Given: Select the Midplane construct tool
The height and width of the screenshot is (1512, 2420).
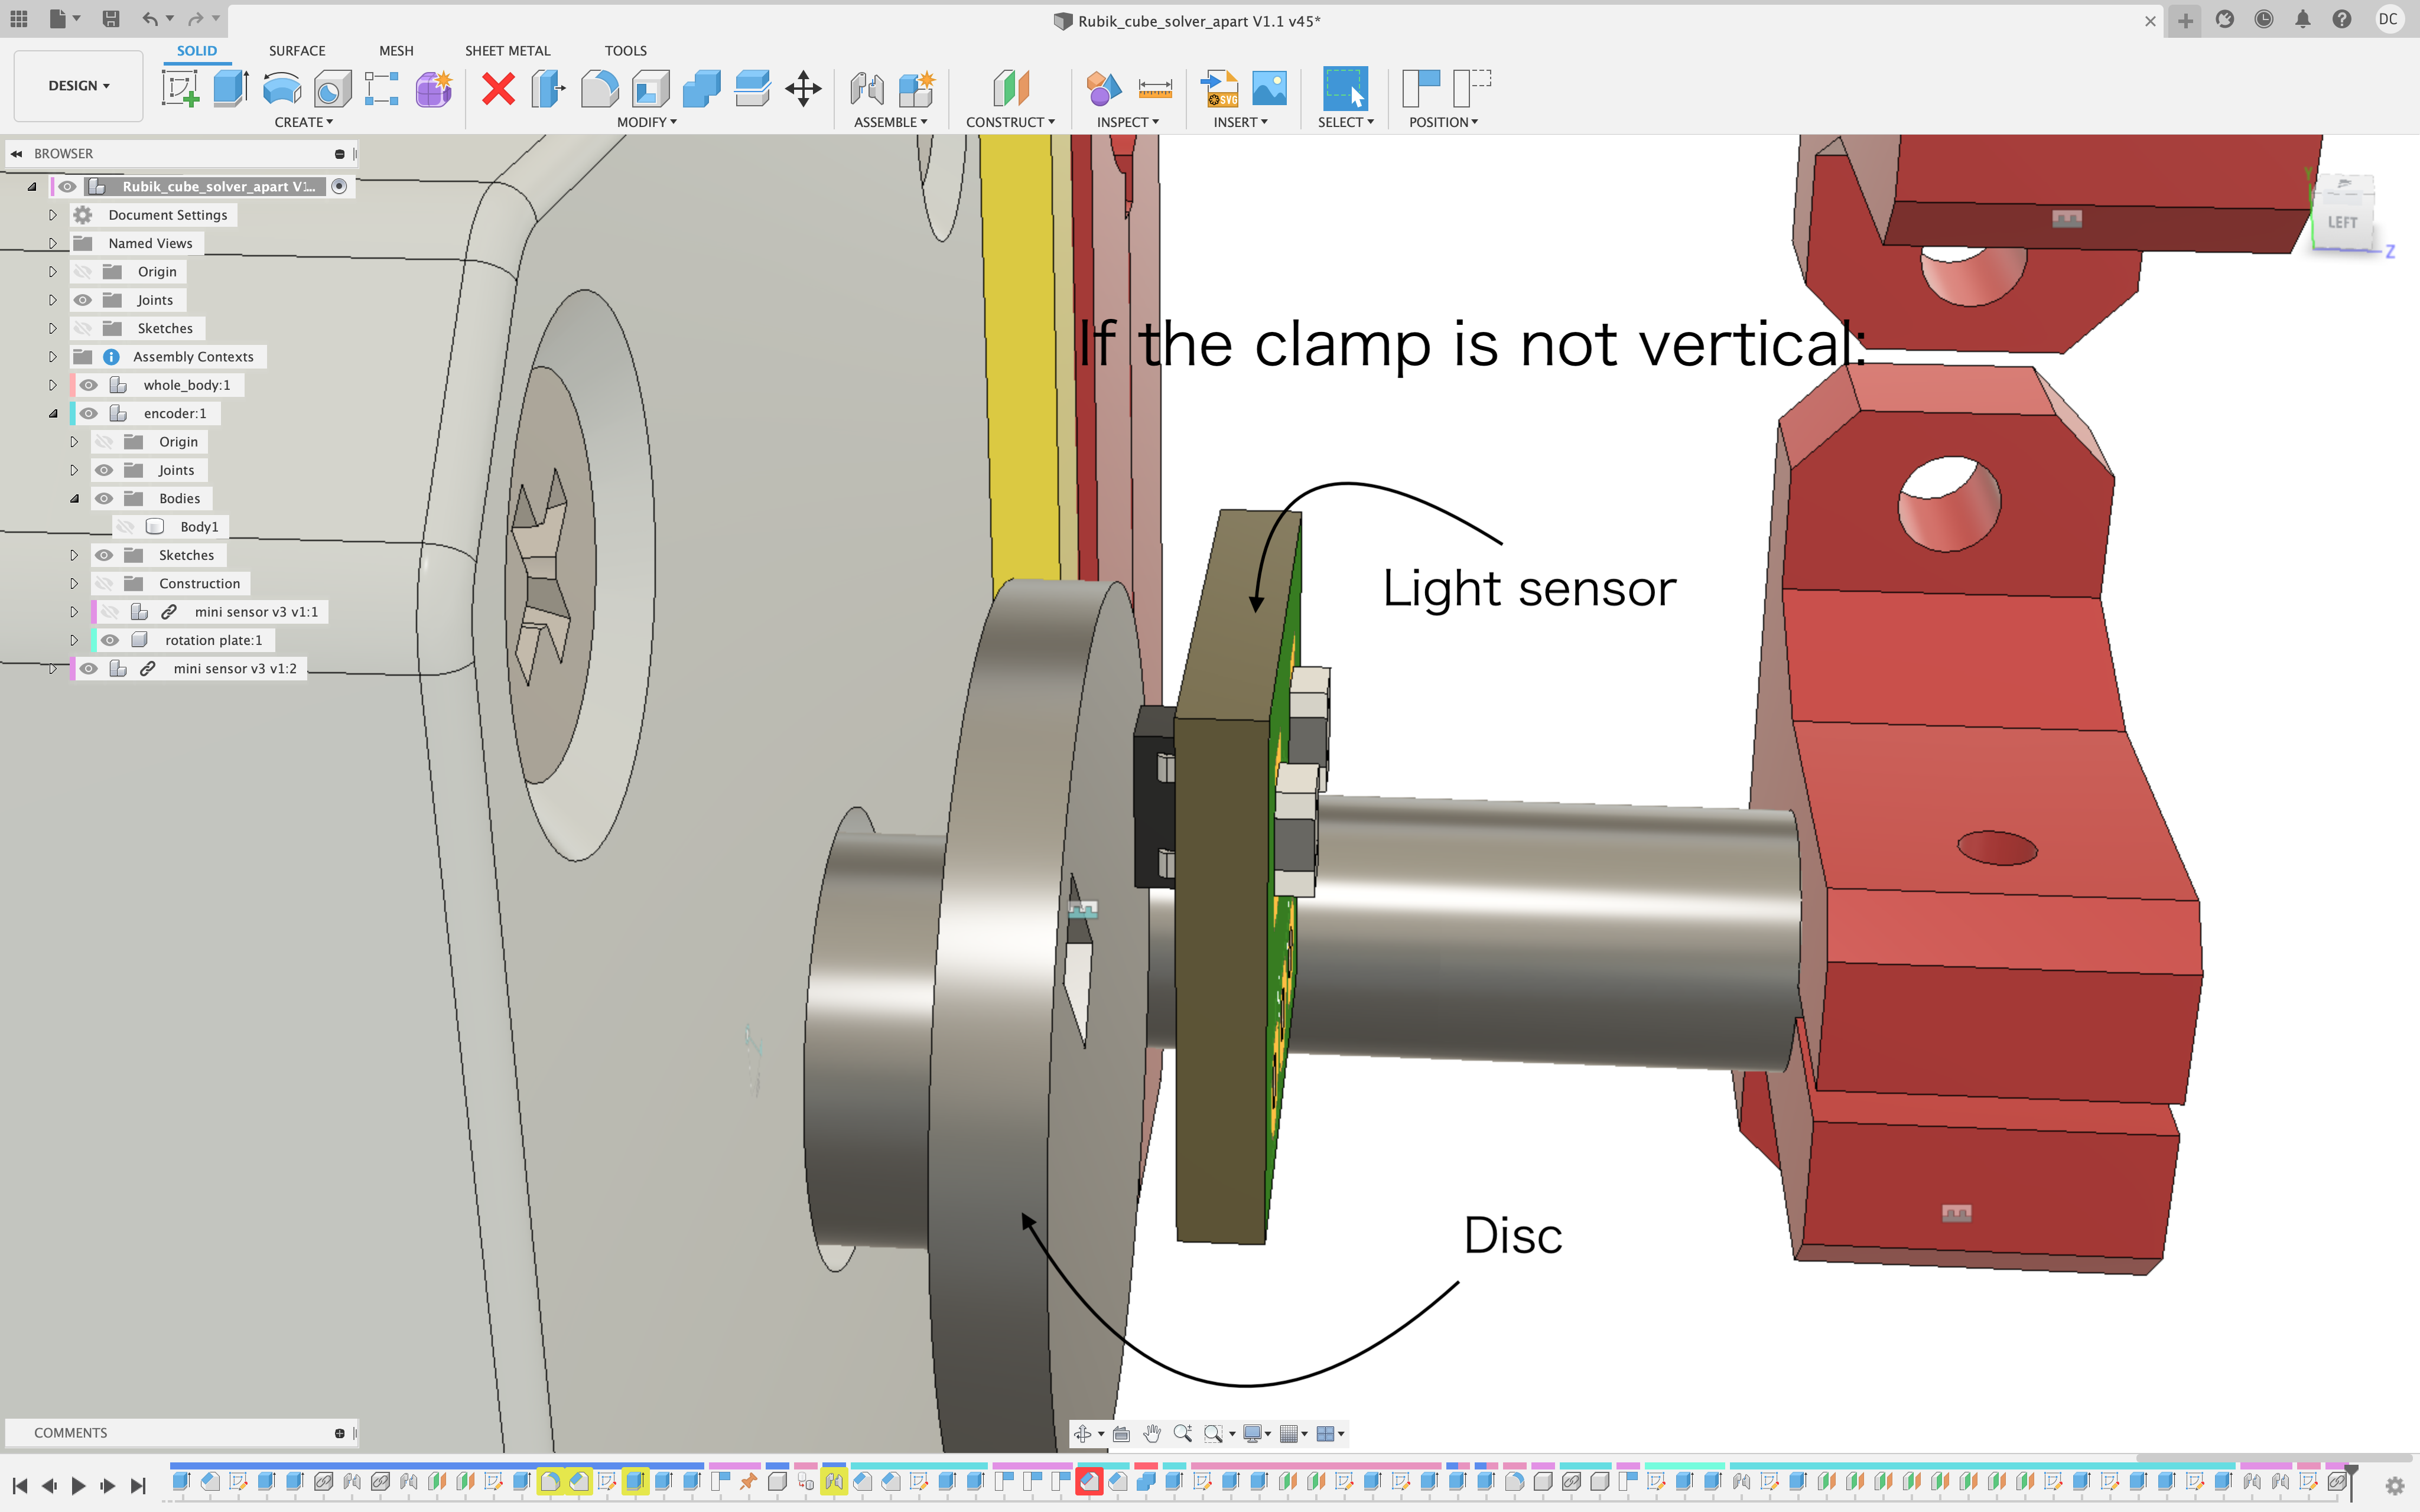Looking at the screenshot, I should [x=1010, y=88].
